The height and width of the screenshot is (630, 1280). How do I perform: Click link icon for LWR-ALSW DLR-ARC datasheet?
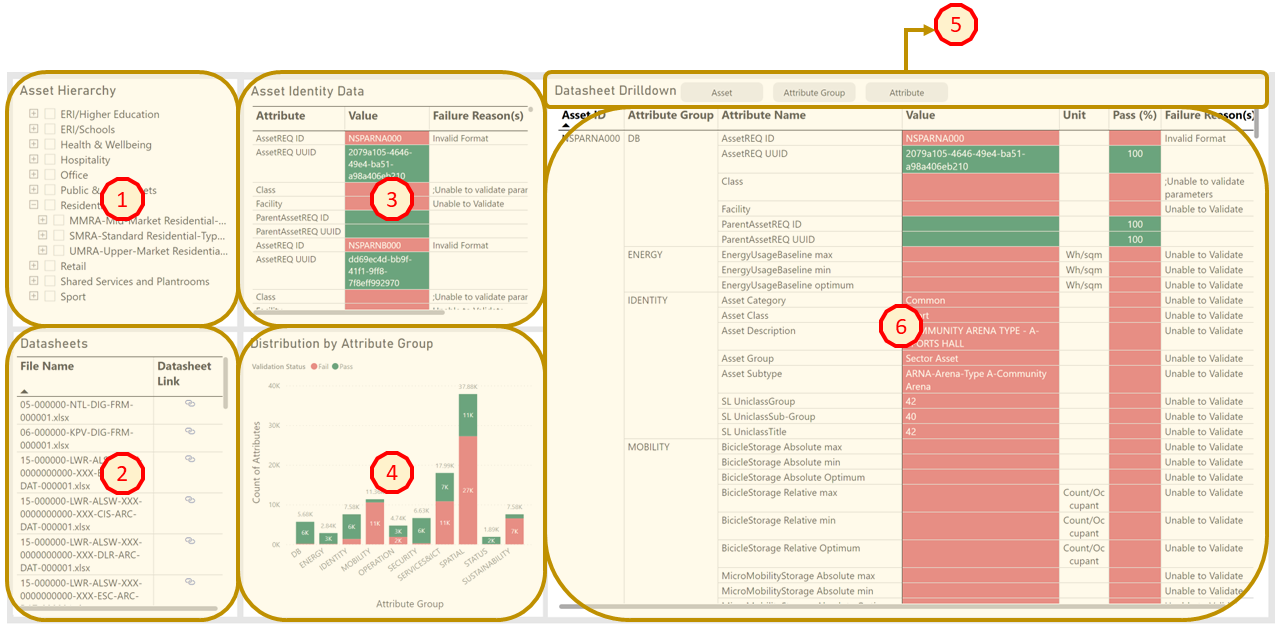[x=189, y=541]
